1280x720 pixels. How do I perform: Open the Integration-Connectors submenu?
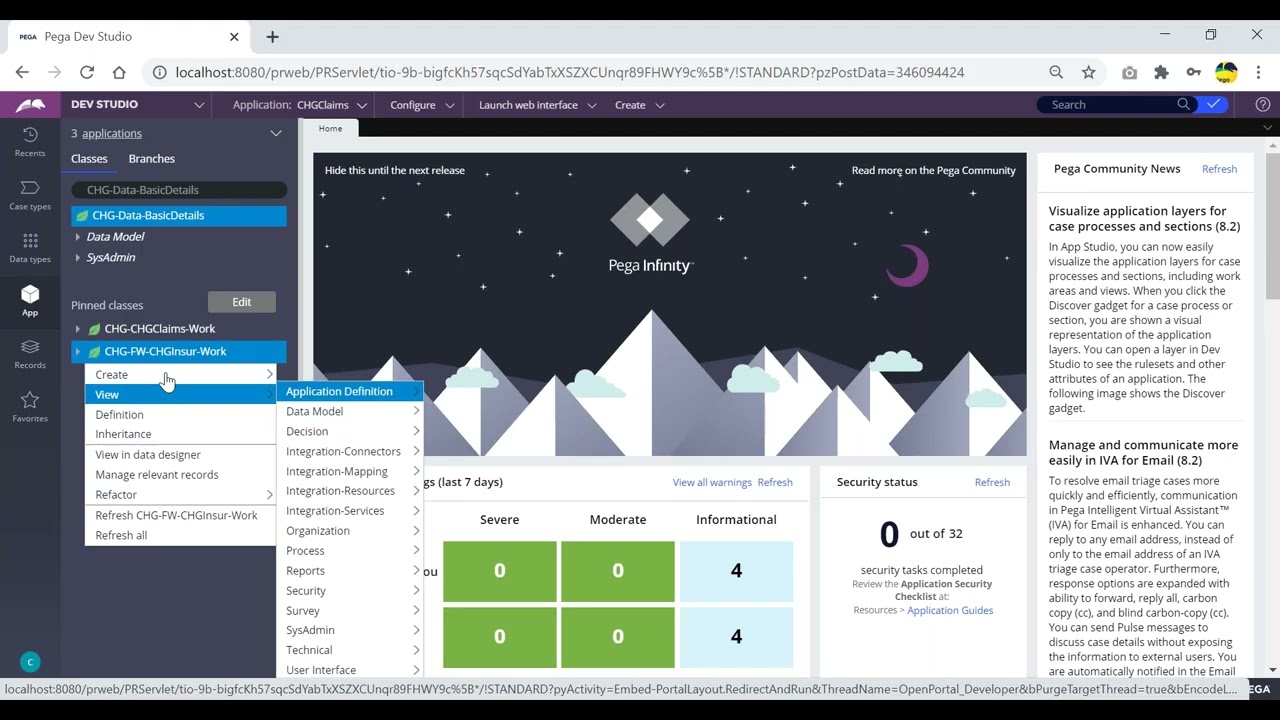(350, 452)
